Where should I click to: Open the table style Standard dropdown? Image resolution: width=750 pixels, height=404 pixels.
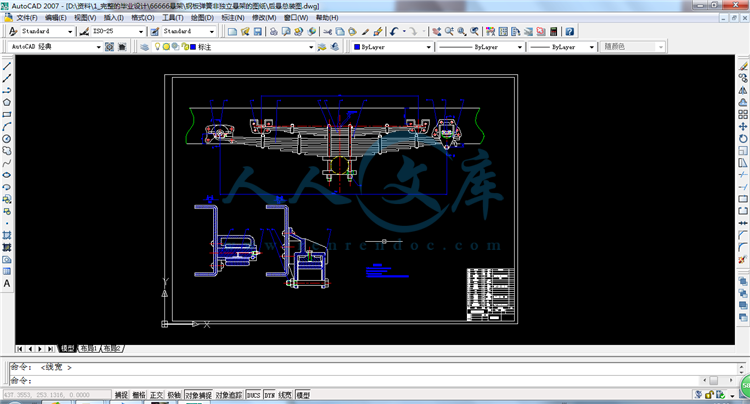click(211, 32)
